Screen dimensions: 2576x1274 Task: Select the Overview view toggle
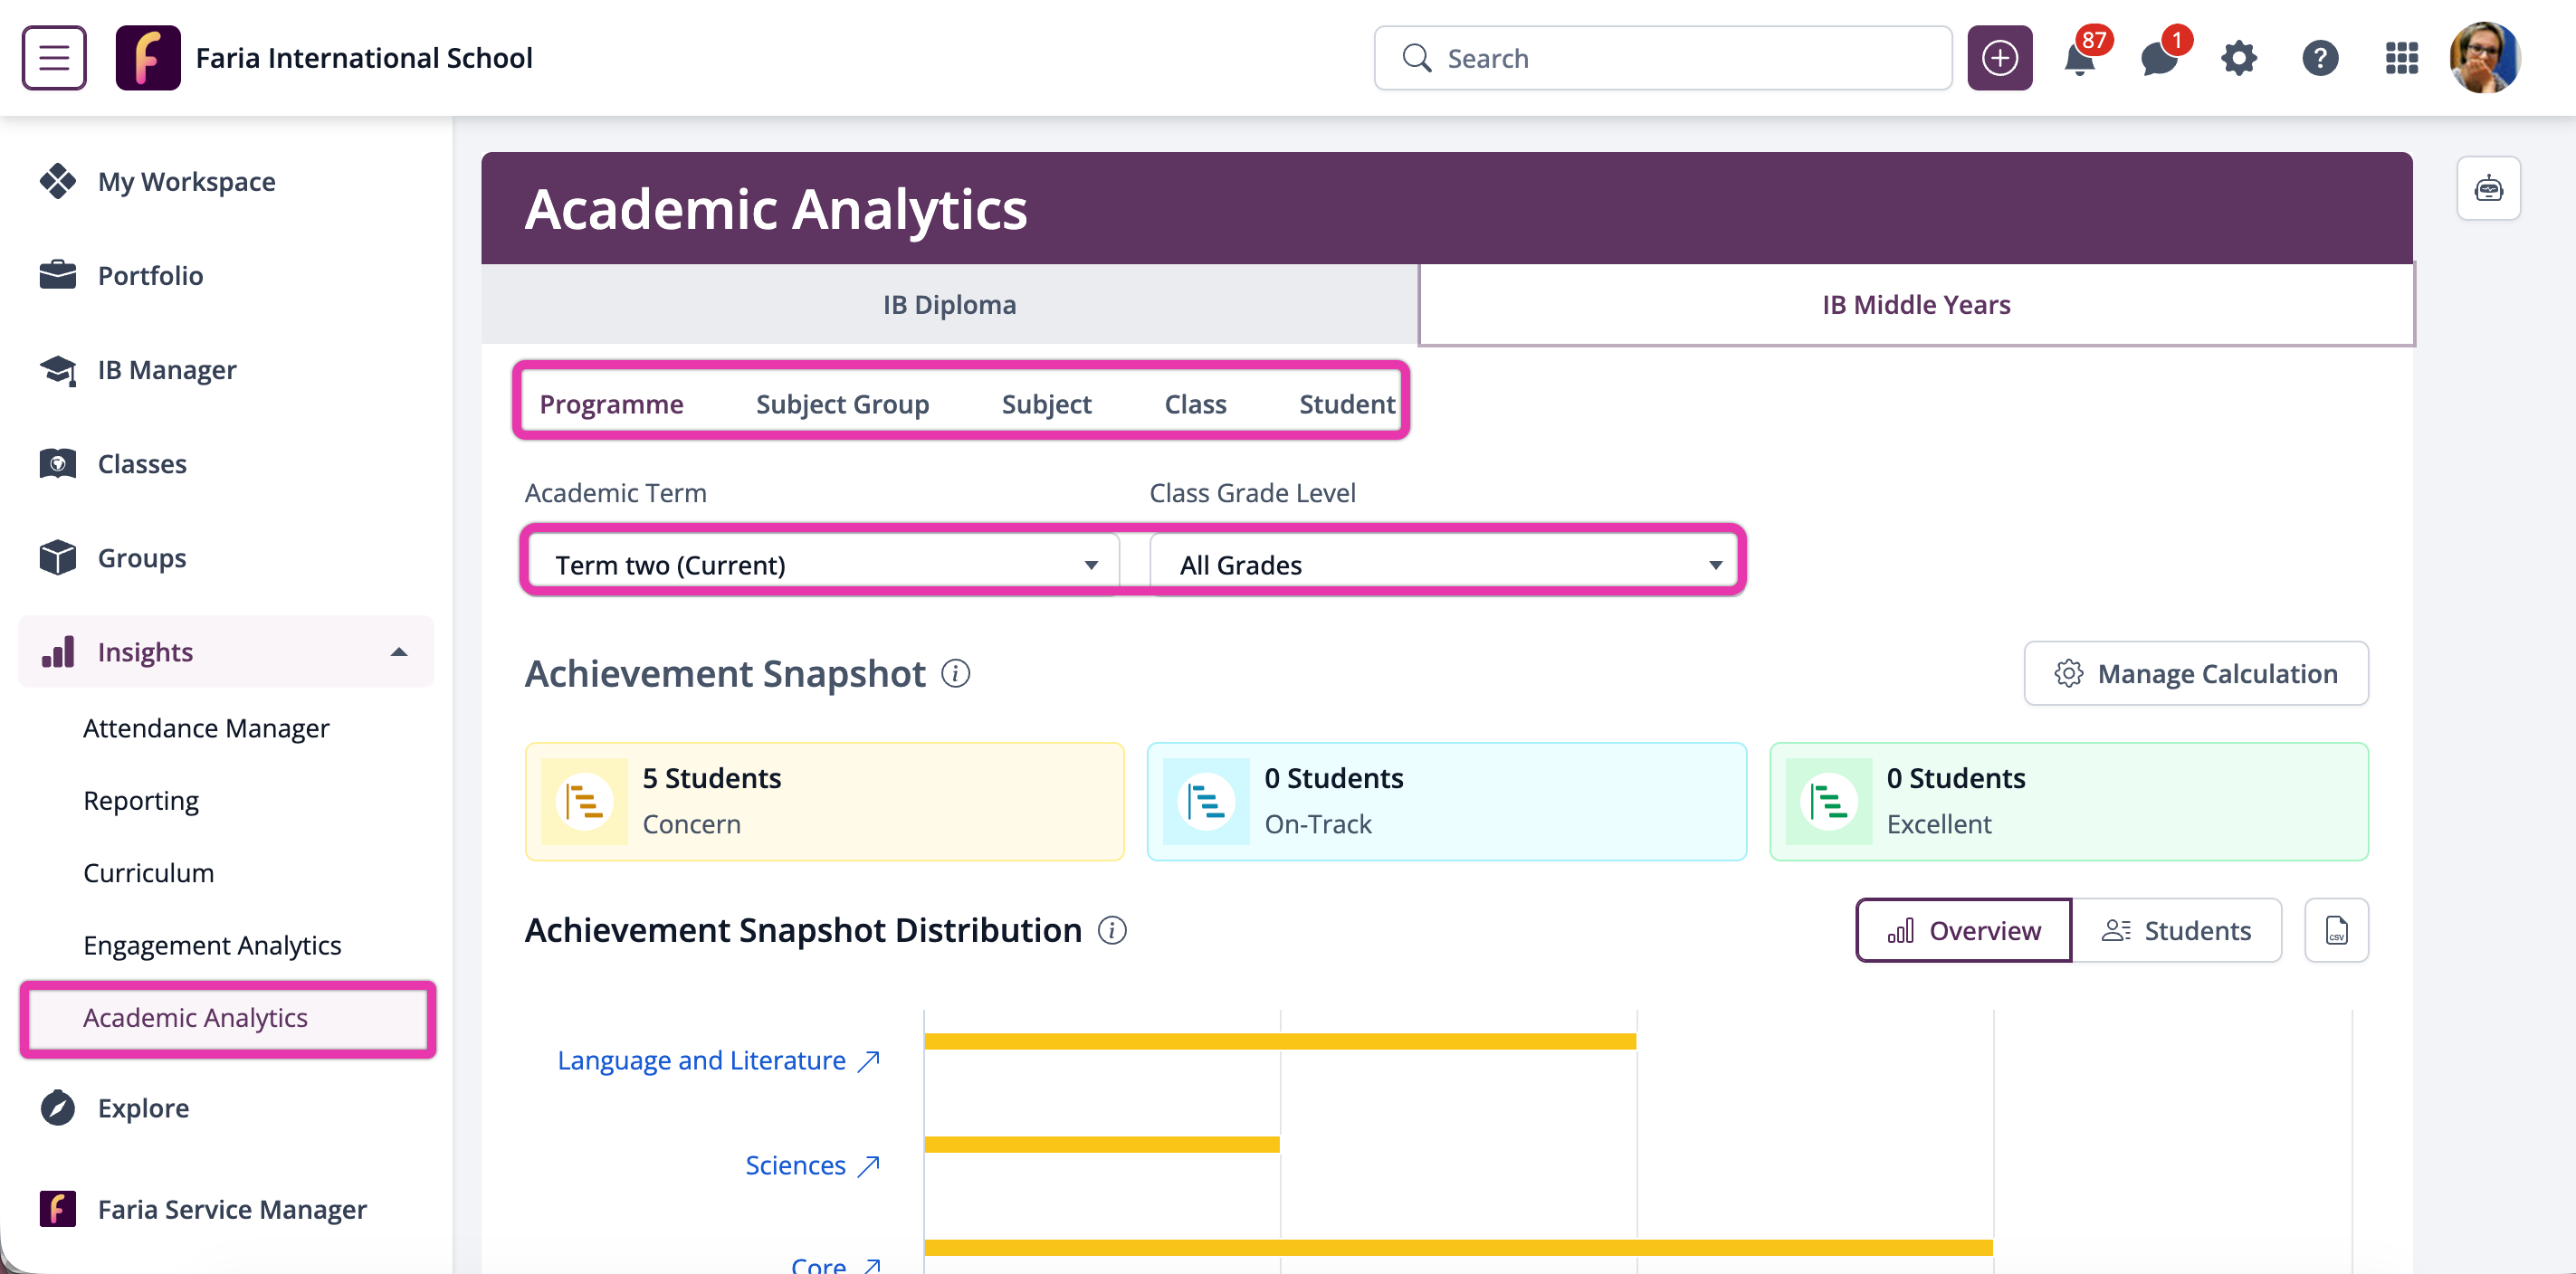click(x=1962, y=930)
